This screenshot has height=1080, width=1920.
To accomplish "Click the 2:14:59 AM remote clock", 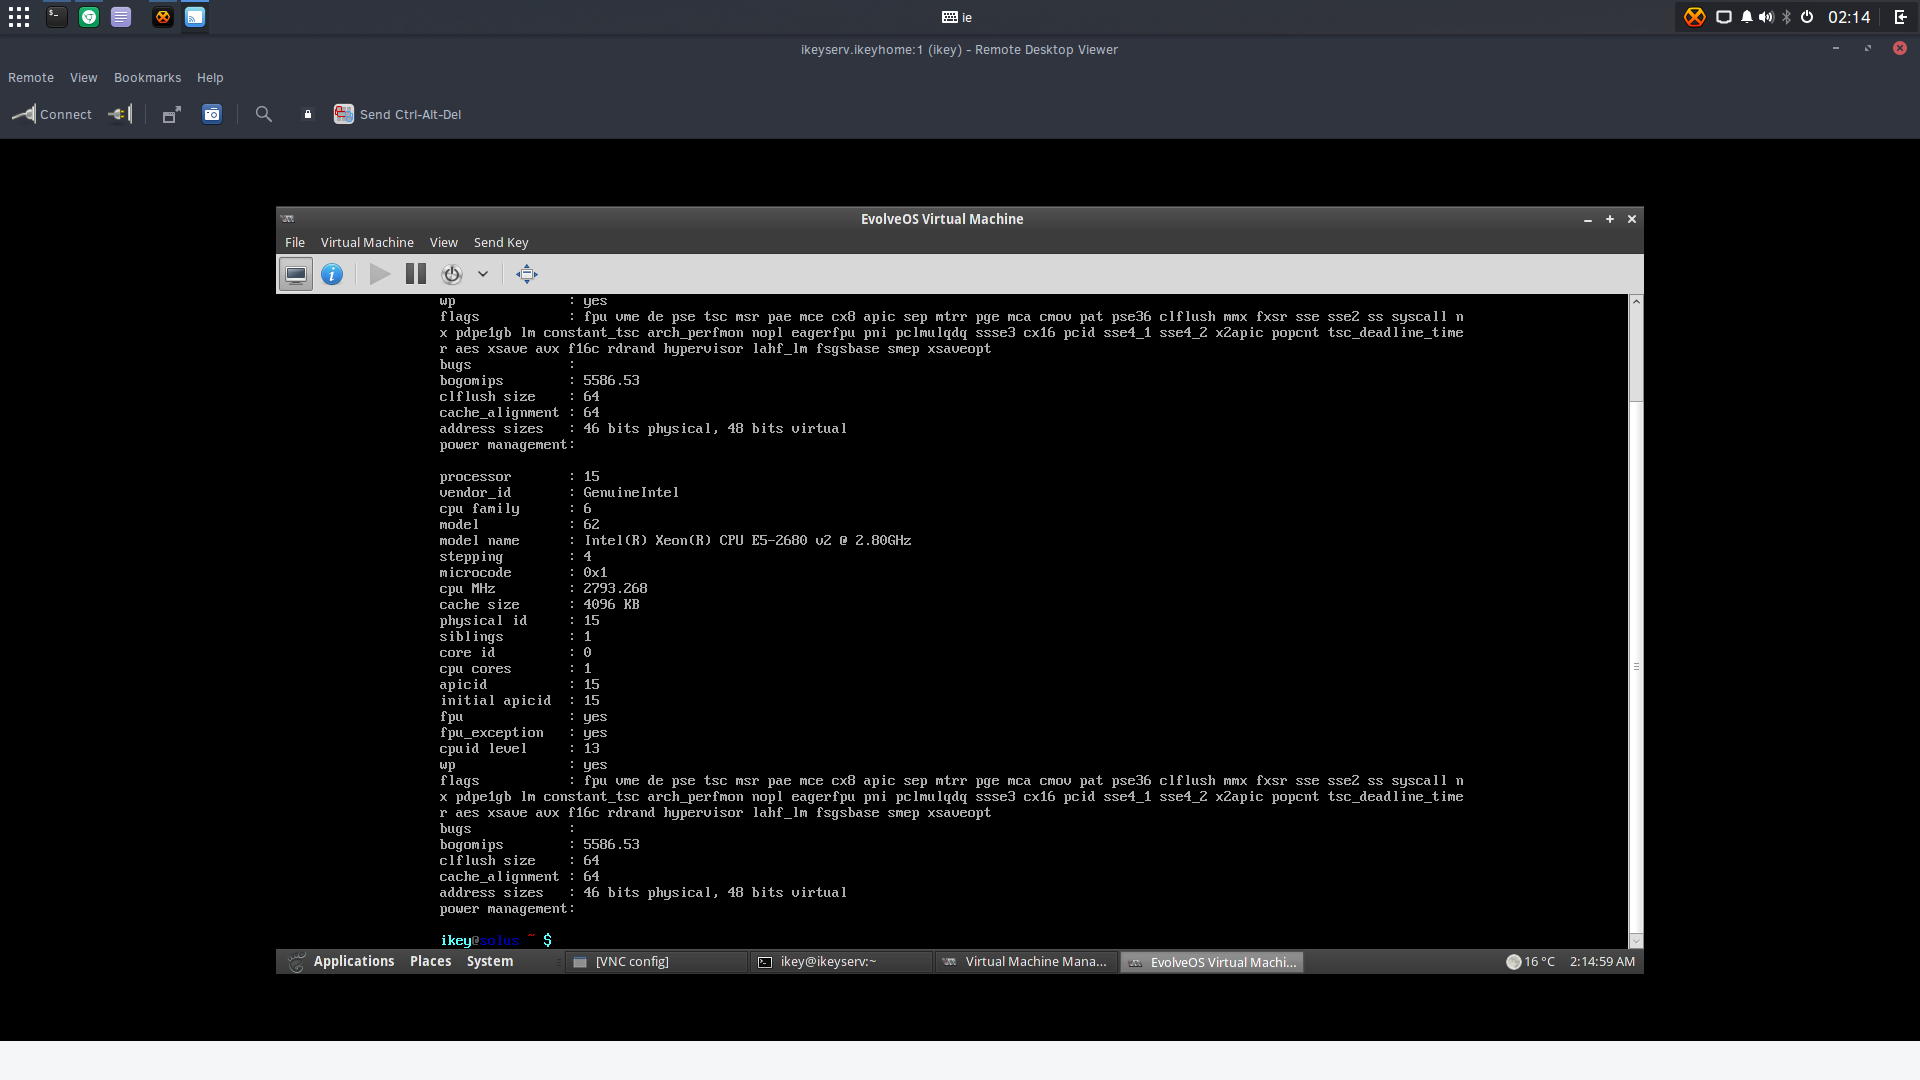I will 1602,961.
